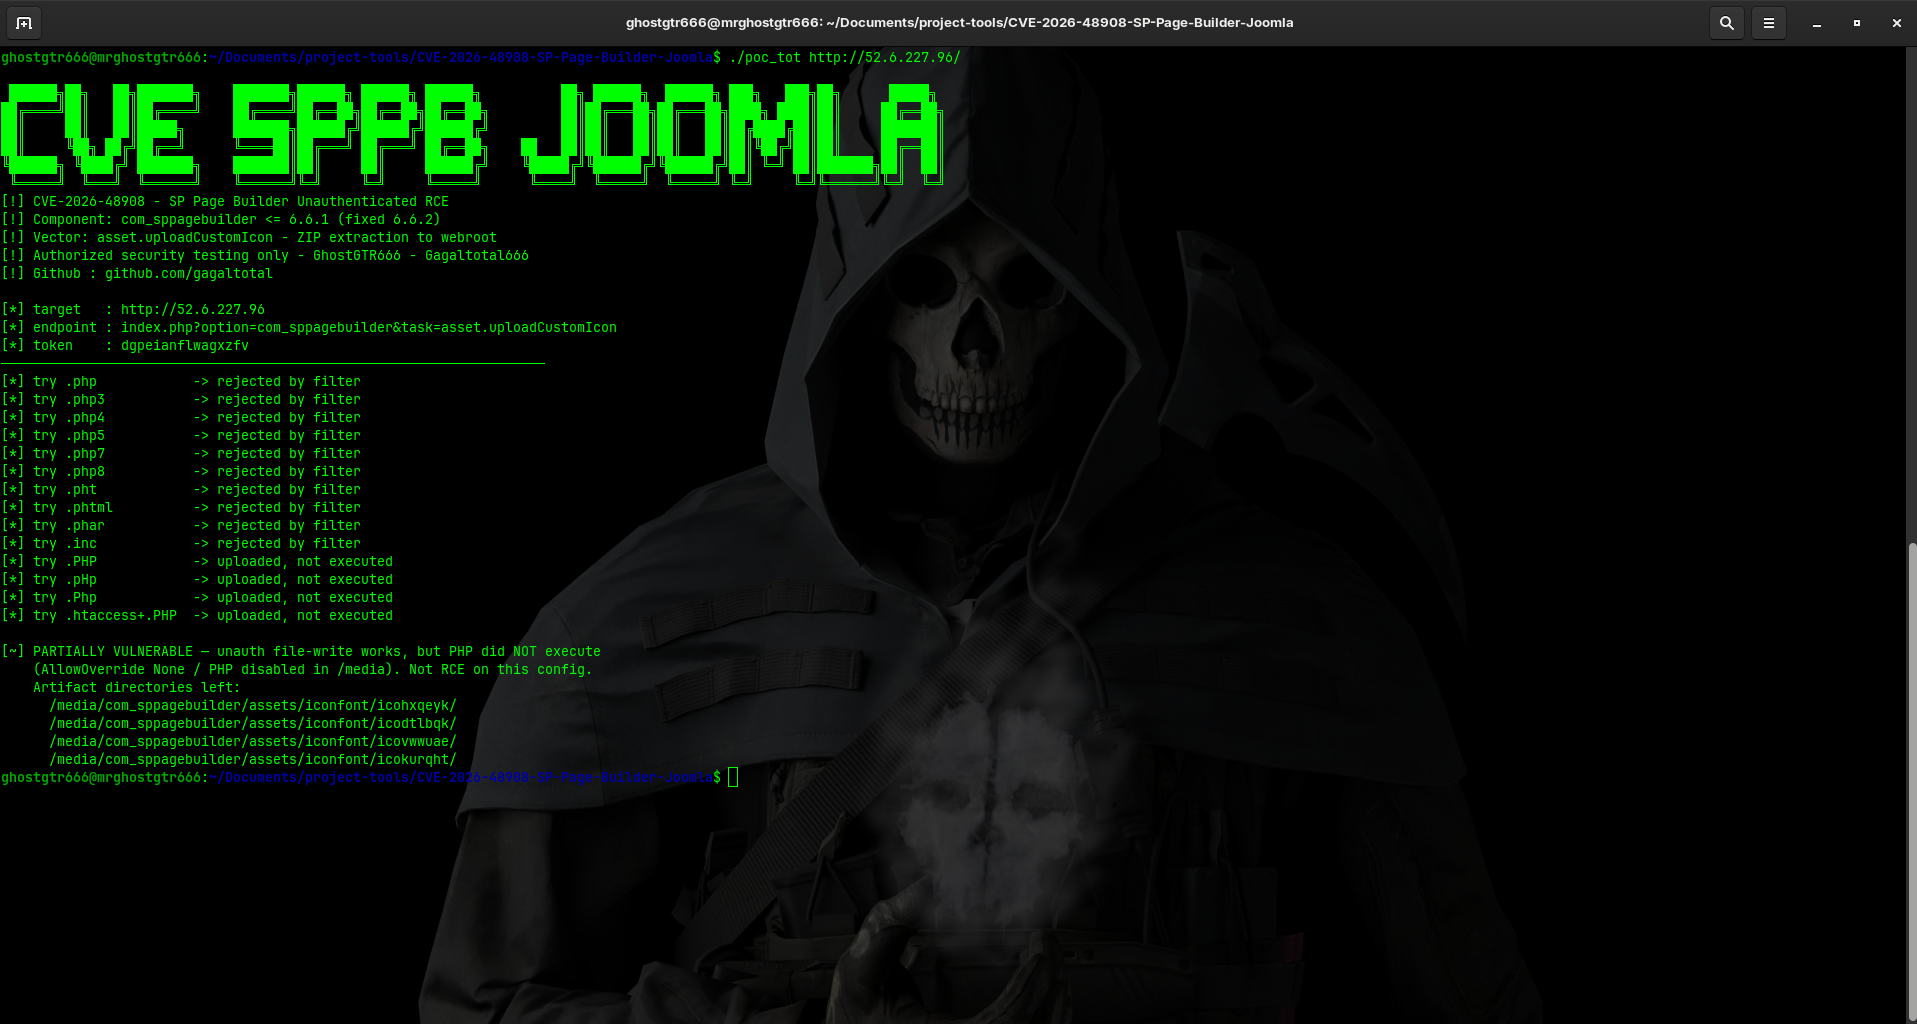
Task: Click the window title in the header bar
Action: (x=959, y=23)
